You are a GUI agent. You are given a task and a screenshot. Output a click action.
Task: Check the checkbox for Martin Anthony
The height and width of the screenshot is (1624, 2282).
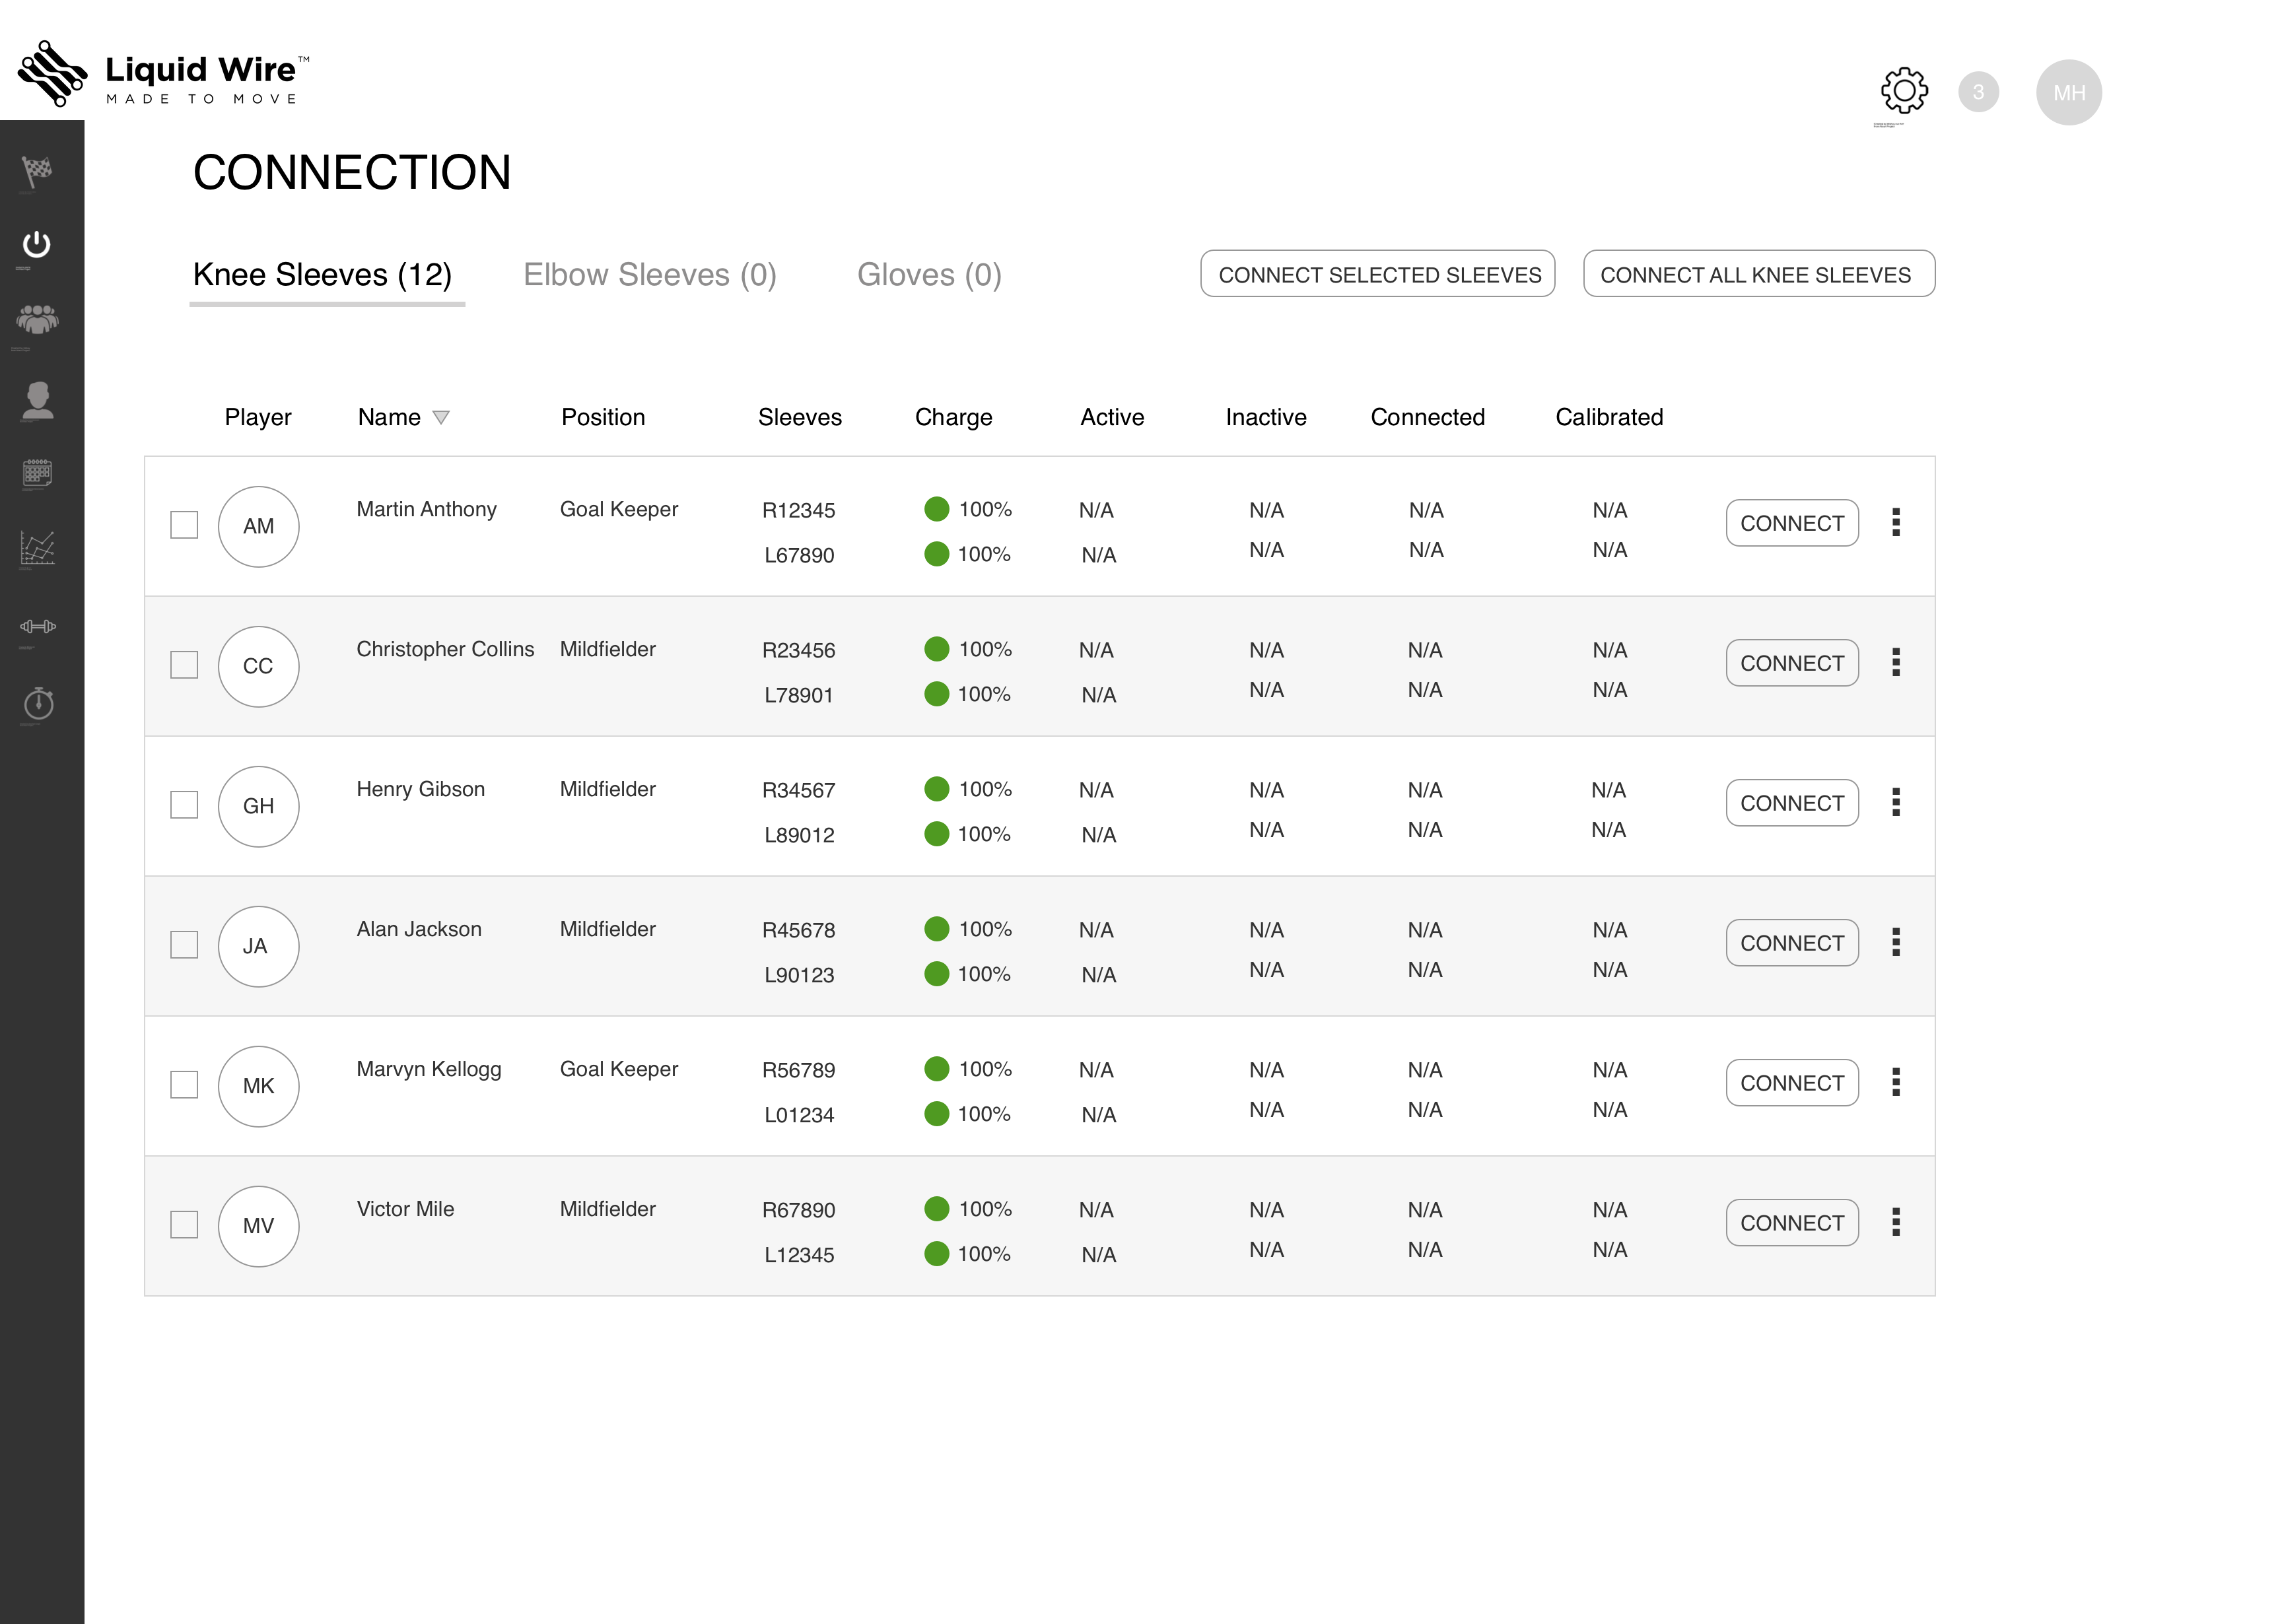pos(184,523)
